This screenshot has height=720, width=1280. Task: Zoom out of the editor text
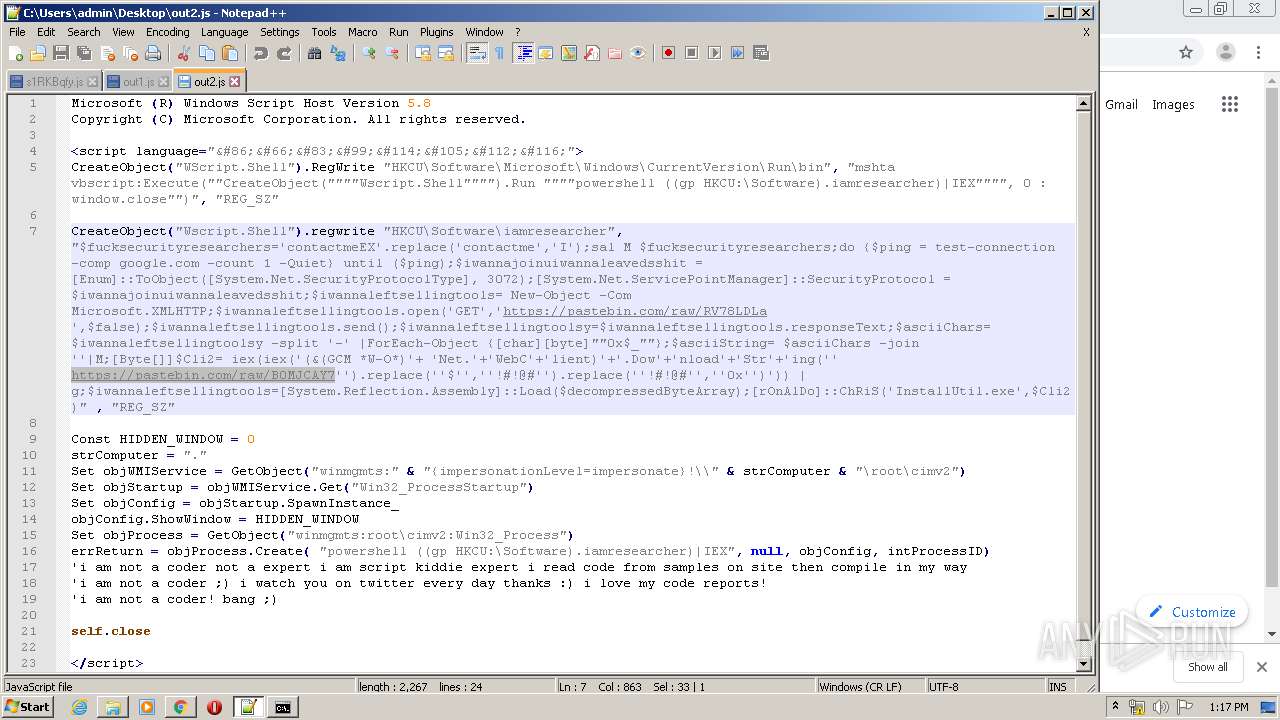click(392, 53)
